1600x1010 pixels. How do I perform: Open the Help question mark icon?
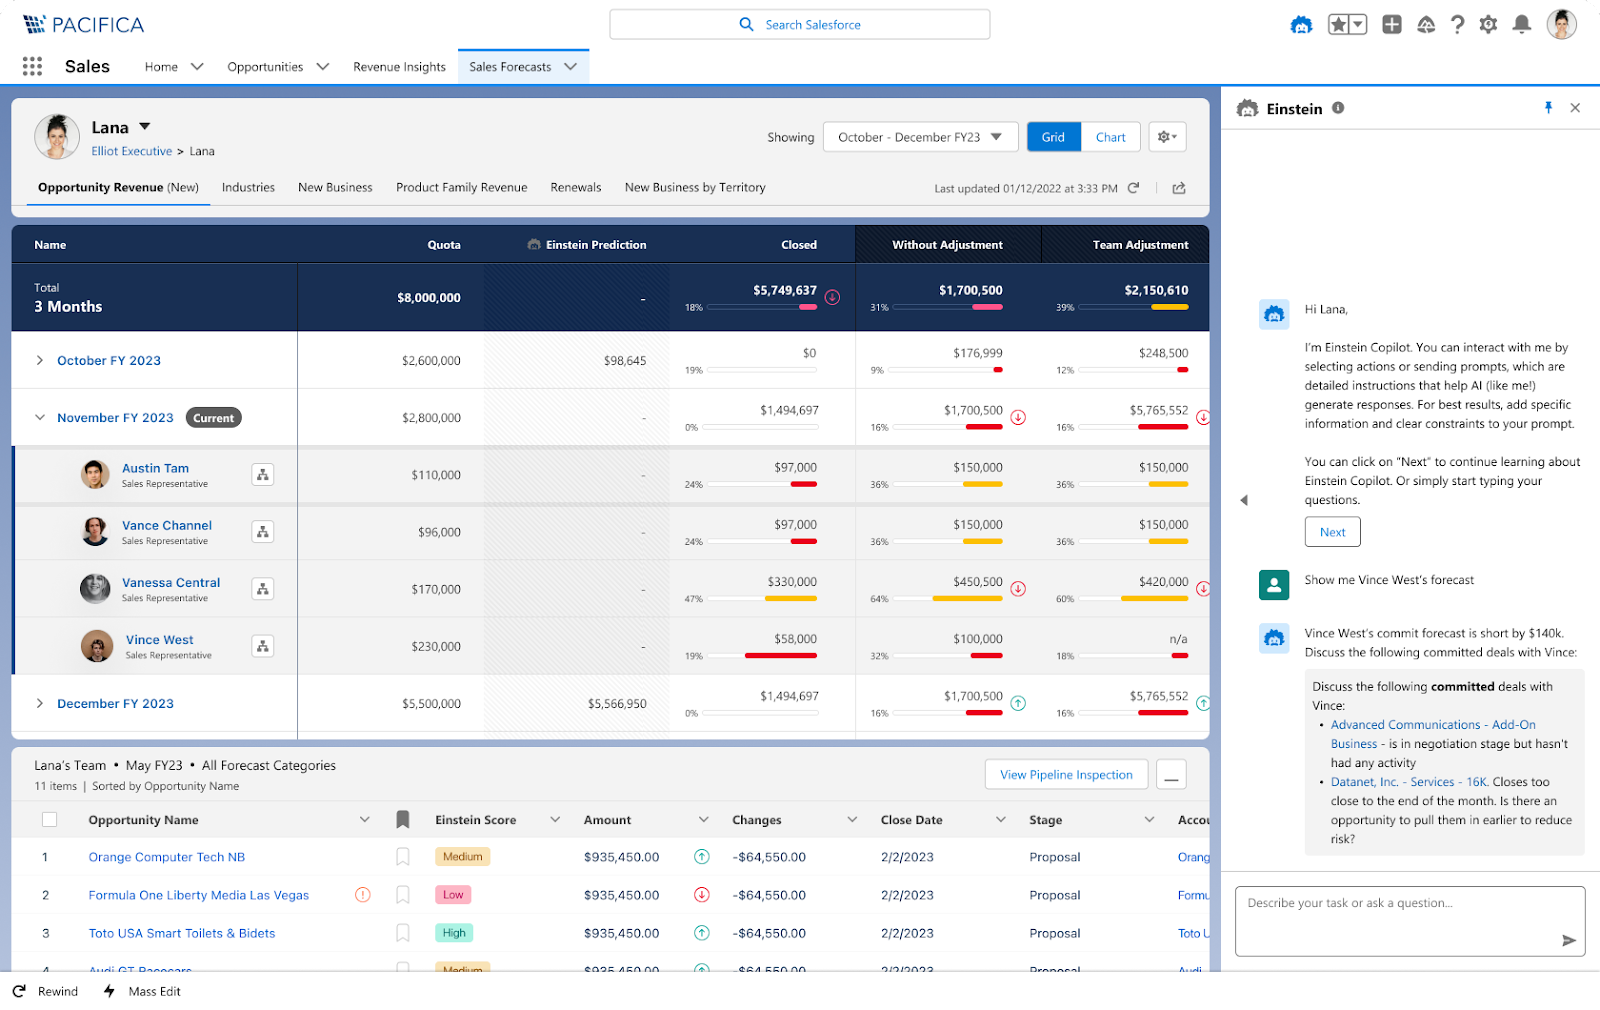pyautogui.click(x=1458, y=25)
